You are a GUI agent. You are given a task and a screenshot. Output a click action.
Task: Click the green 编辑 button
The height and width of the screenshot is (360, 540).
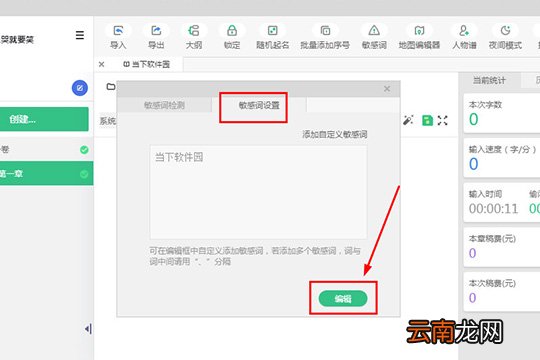343,298
